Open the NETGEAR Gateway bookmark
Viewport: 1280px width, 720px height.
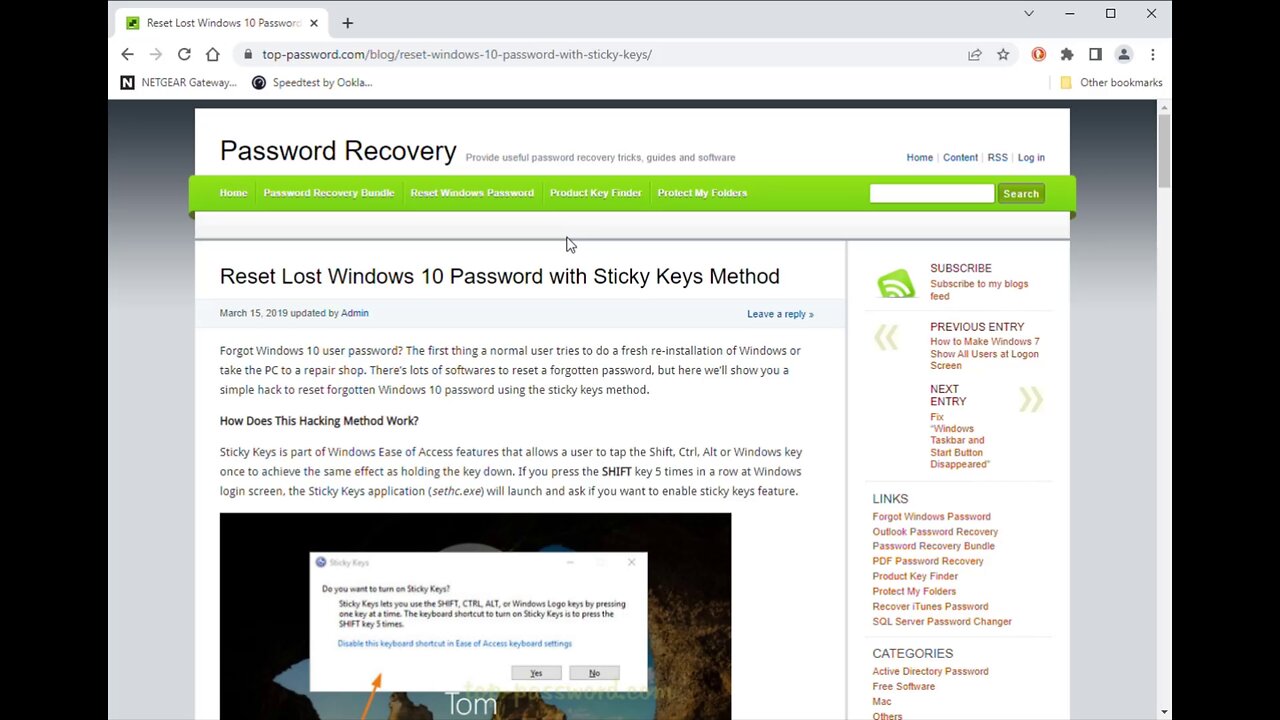click(x=179, y=83)
